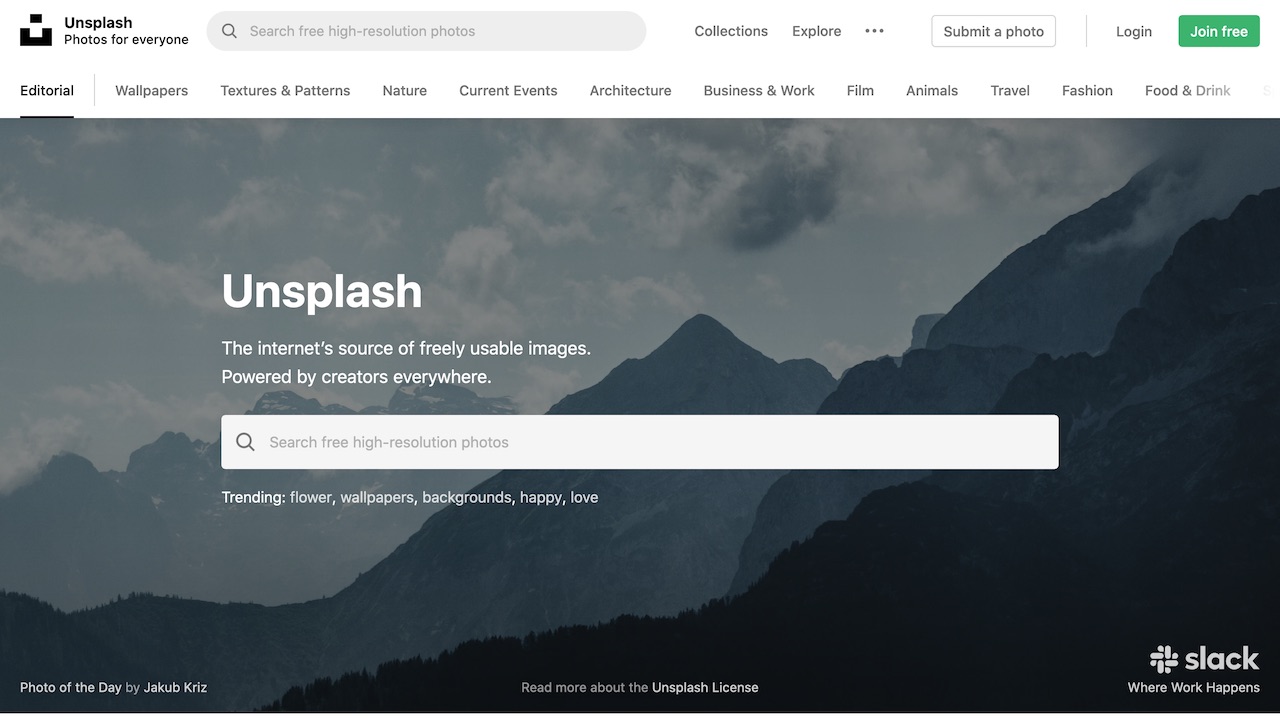Search the trending term love

(584, 497)
